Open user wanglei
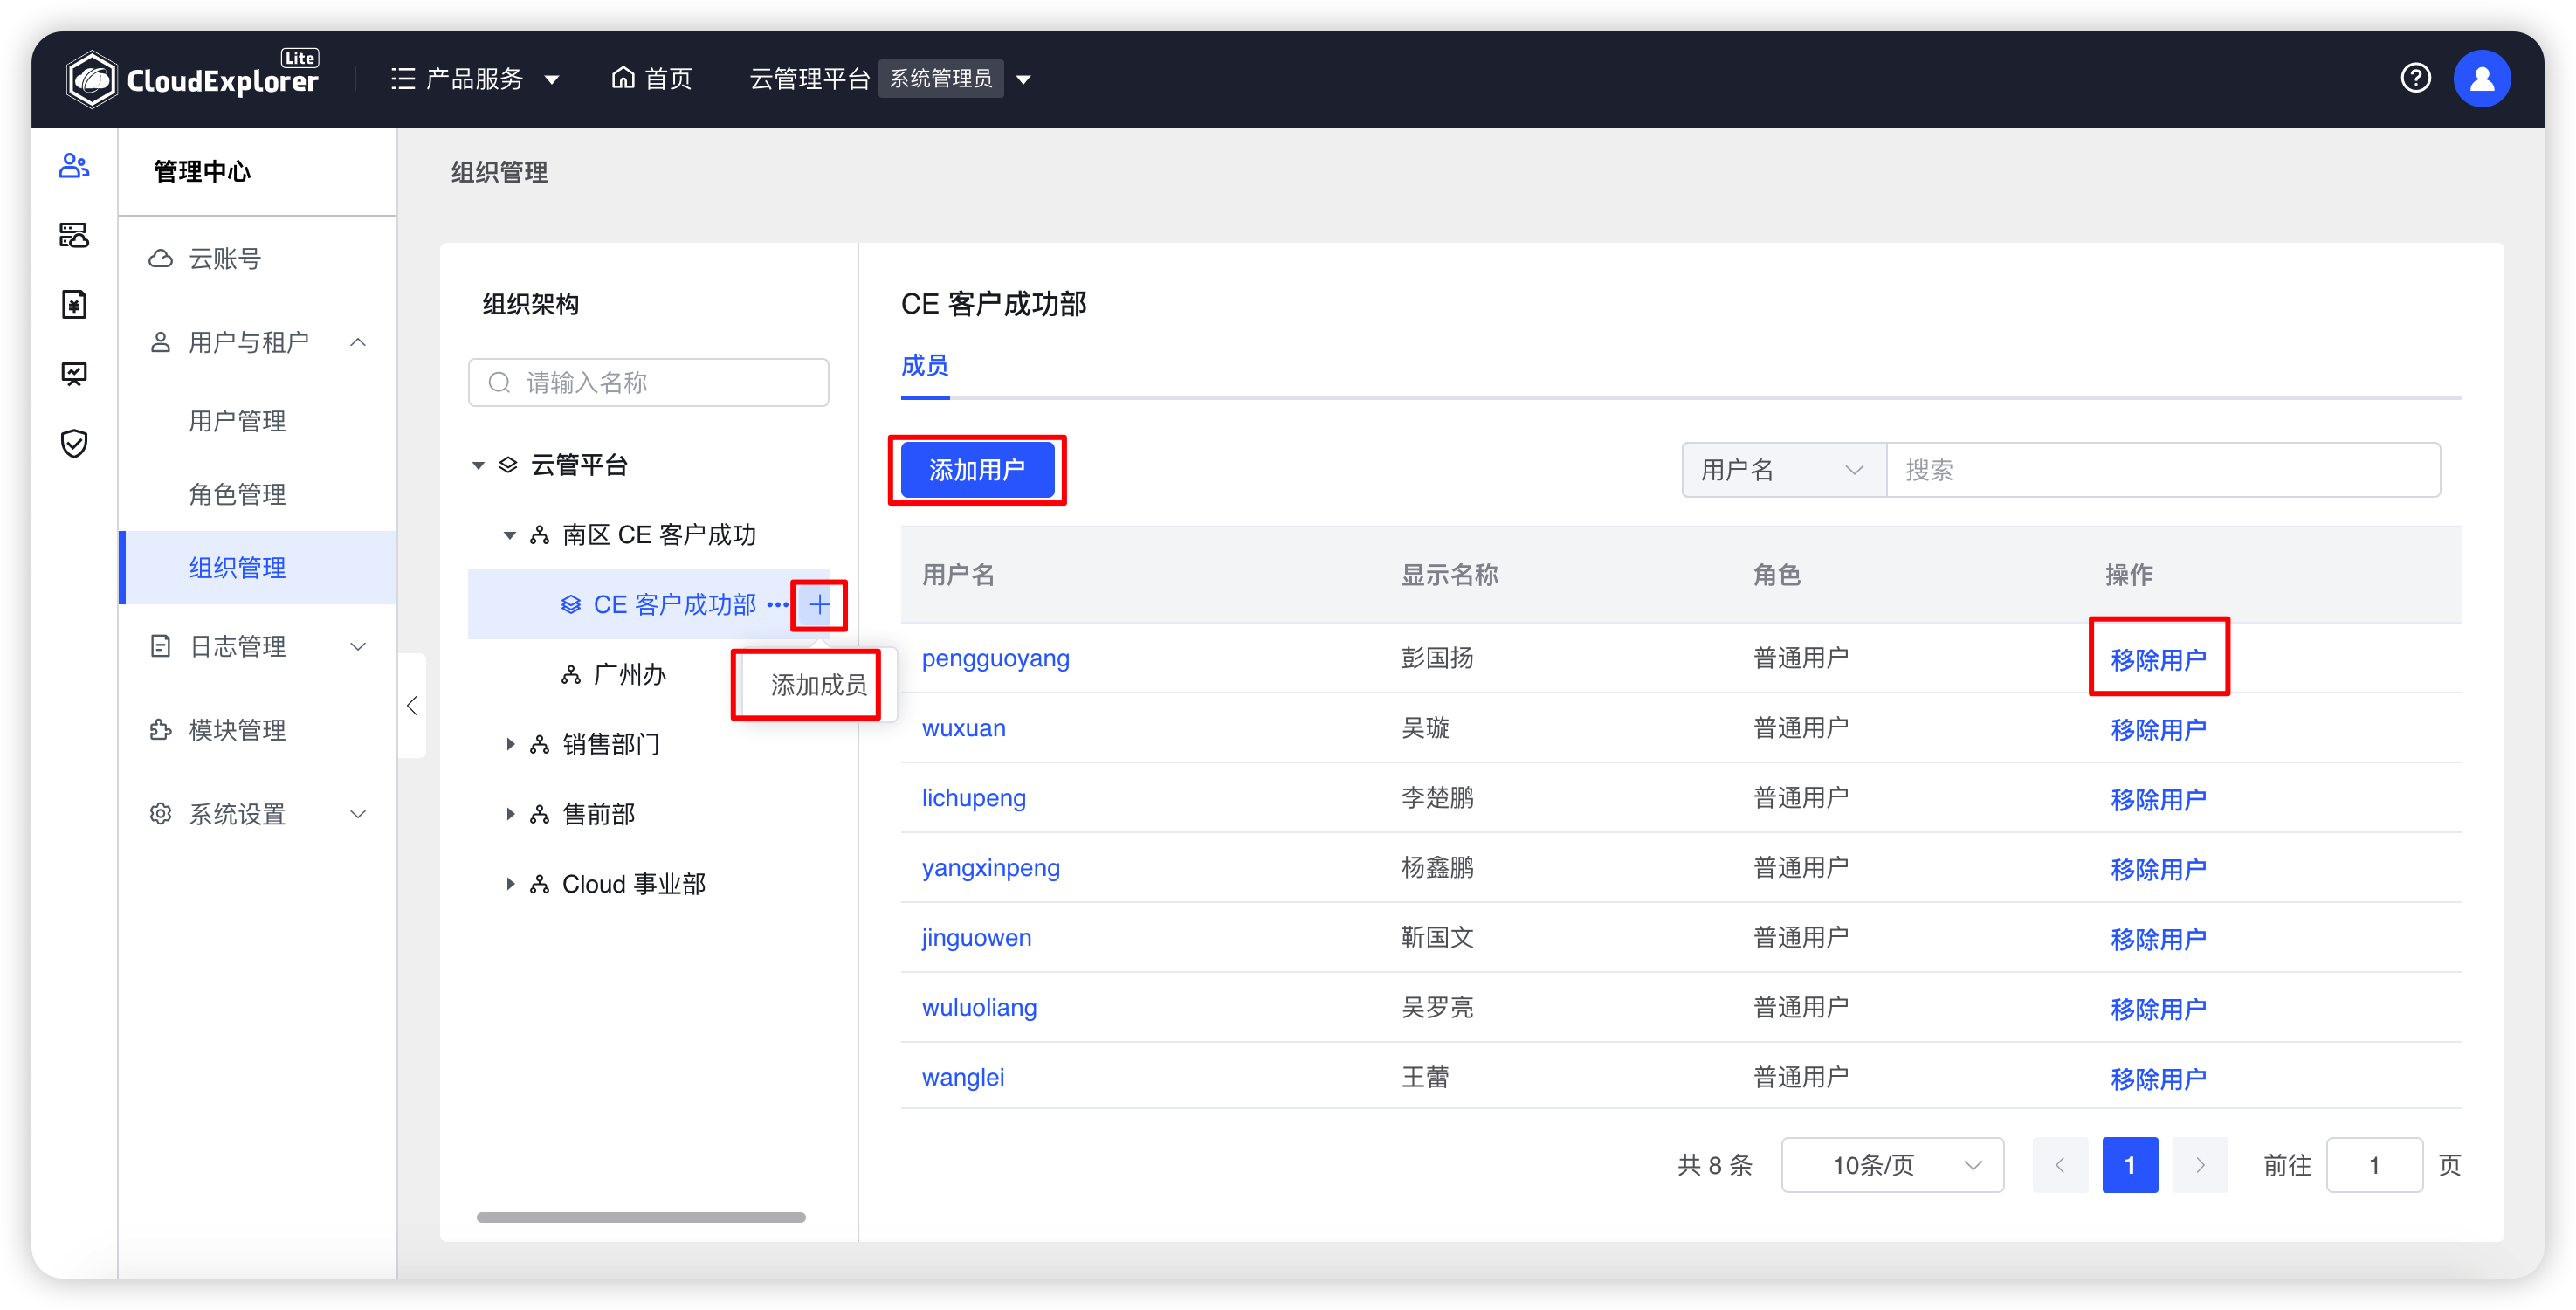The height and width of the screenshot is (1310, 2576). point(963,1078)
